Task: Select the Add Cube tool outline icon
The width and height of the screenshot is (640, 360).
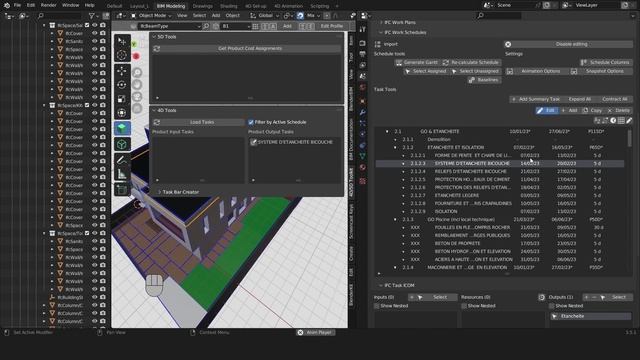Action: [x=122, y=144]
